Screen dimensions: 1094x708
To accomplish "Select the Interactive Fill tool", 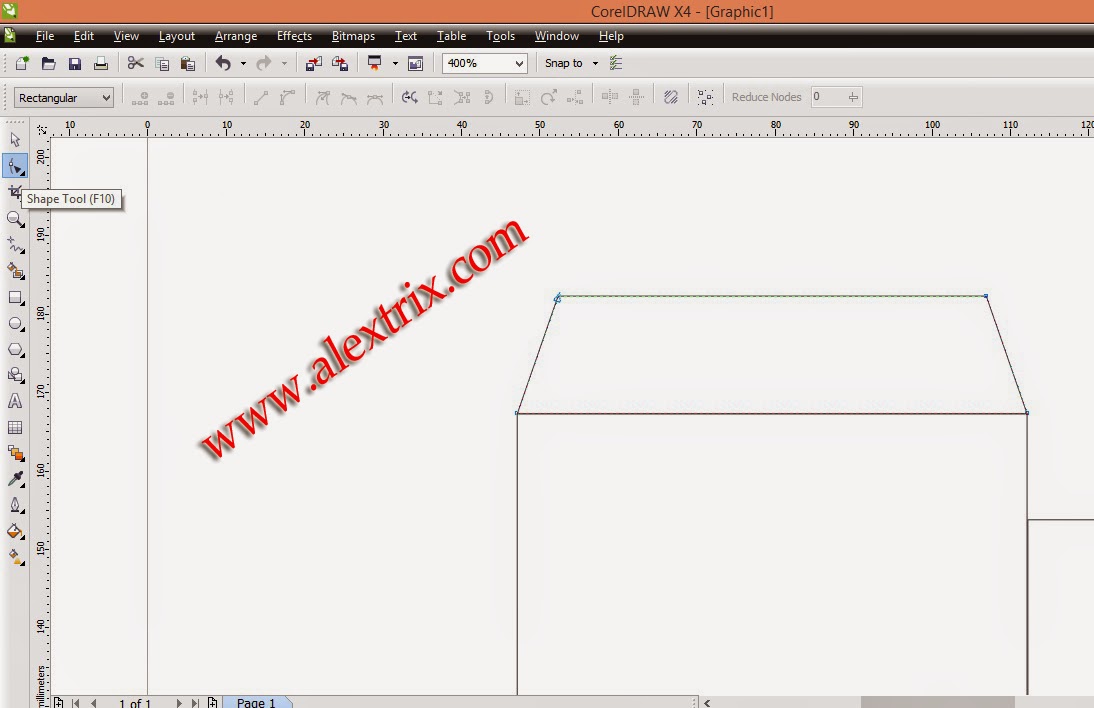I will [x=15, y=557].
